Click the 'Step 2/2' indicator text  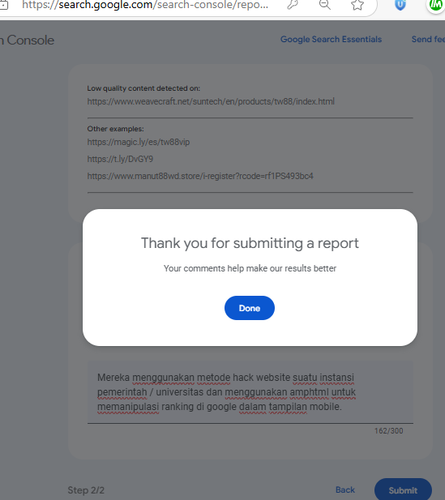(86, 490)
